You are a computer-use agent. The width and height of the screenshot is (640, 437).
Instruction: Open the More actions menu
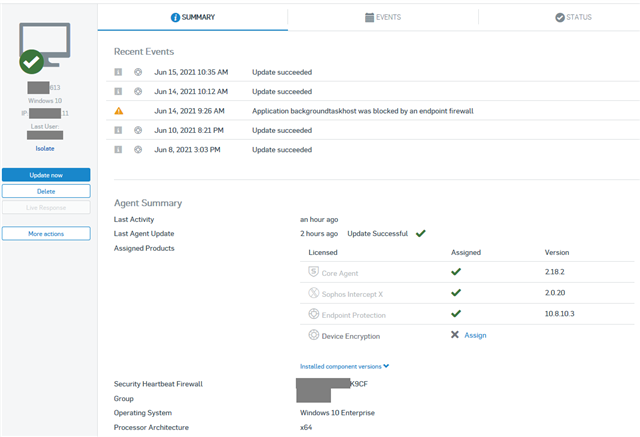coord(46,234)
